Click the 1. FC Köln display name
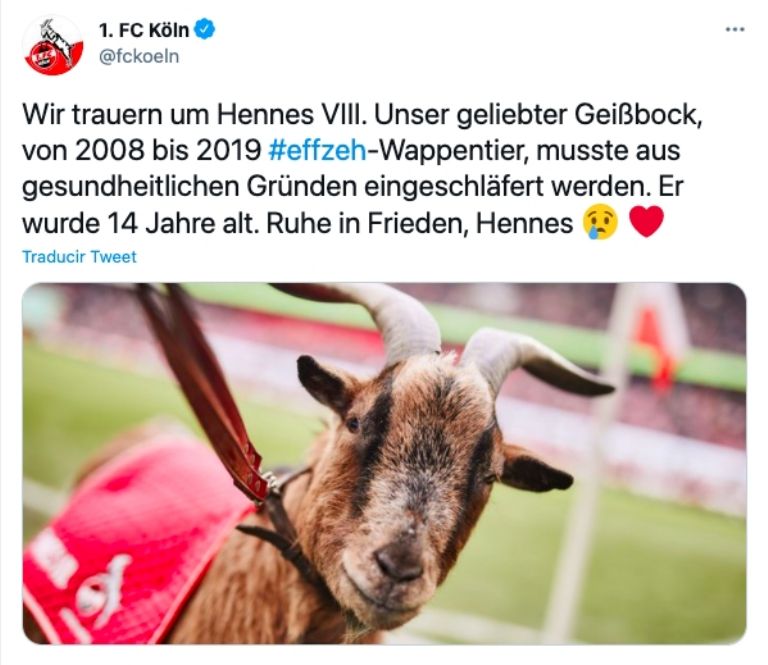The height and width of the screenshot is (665, 768). point(144,30)
